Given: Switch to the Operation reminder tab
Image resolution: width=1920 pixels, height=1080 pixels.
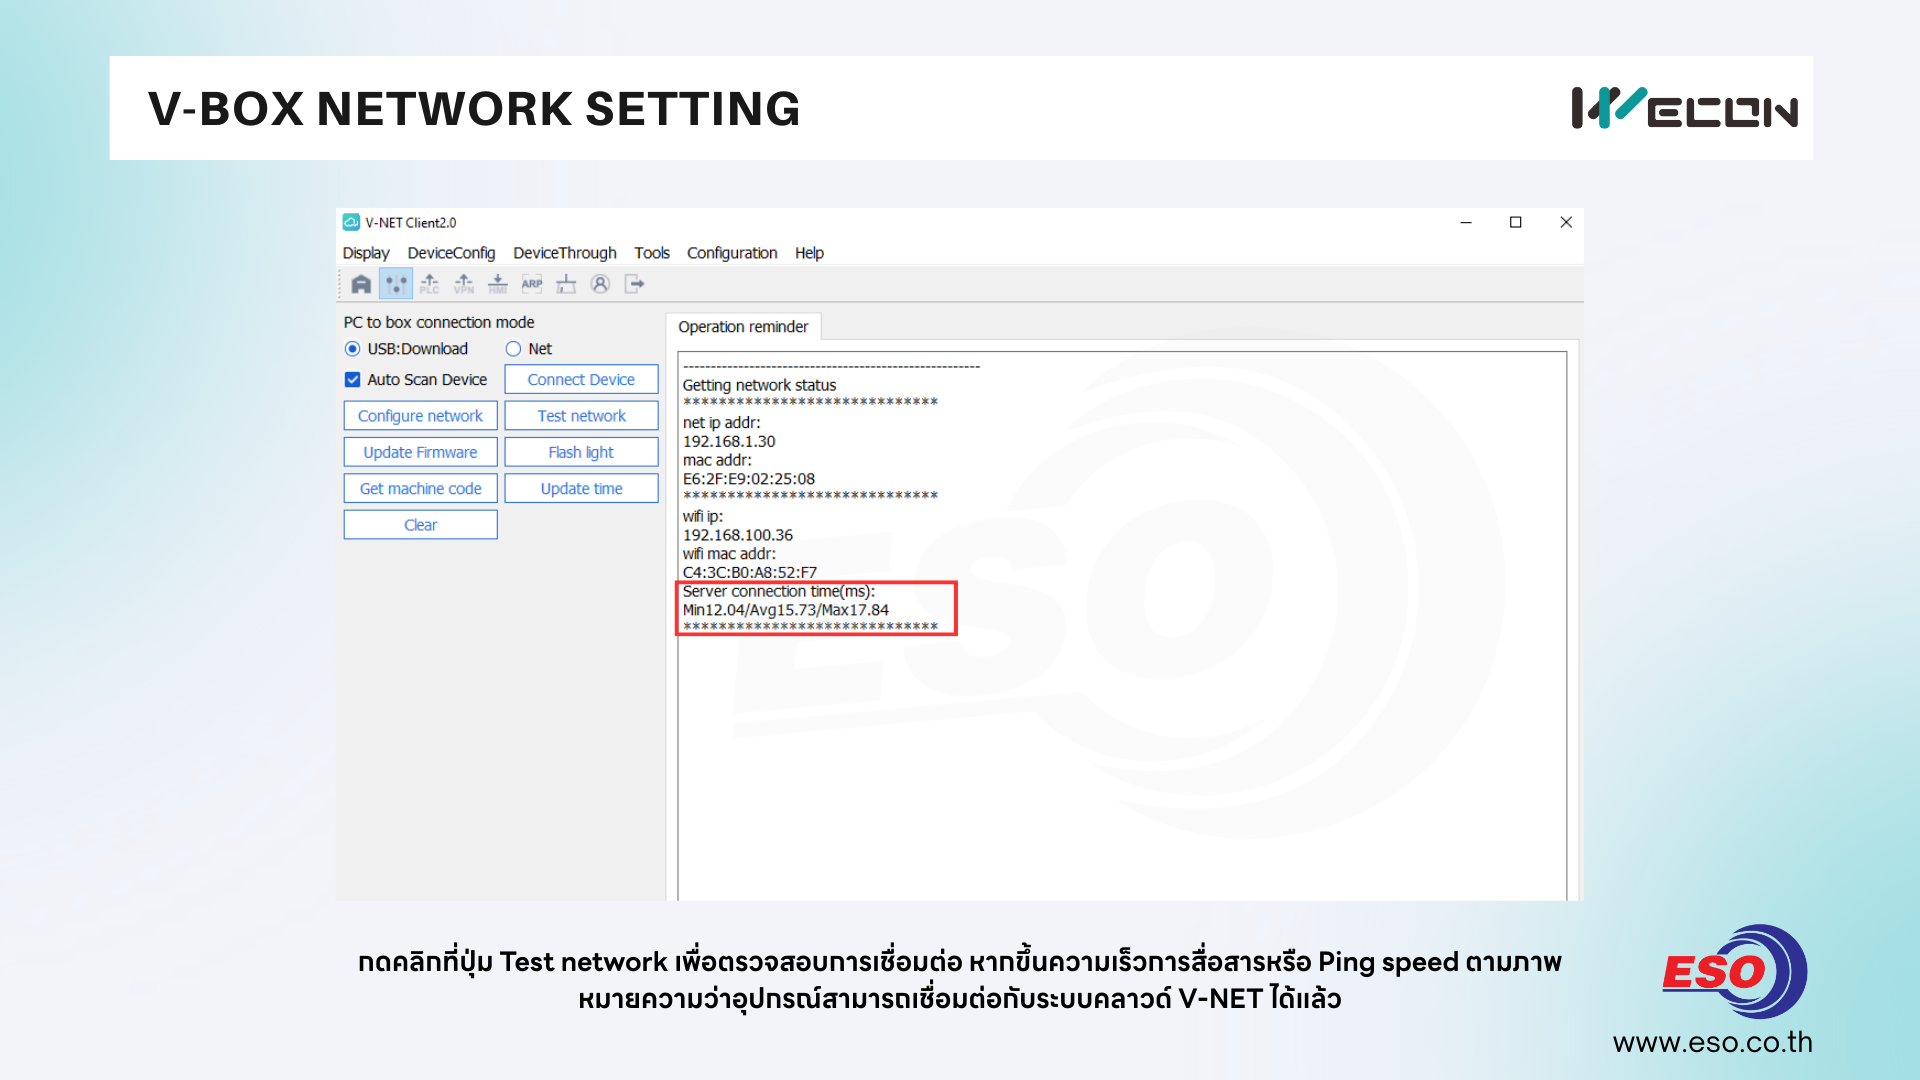Looking at the screenshot, I should point(743,327).
